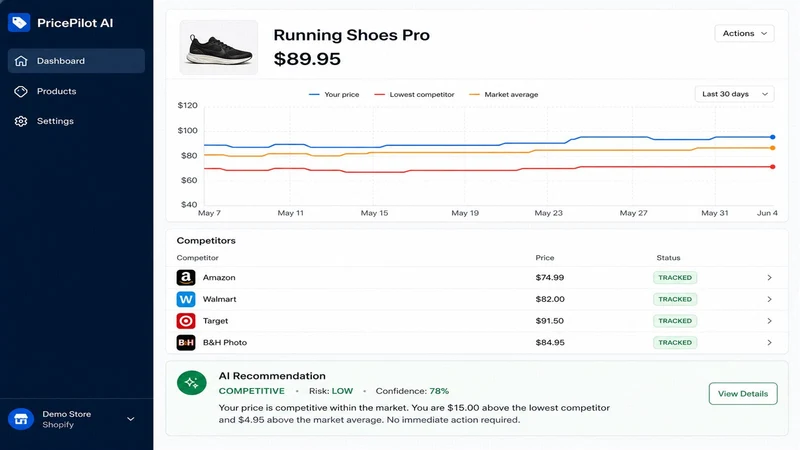Click the Demo Store shop icon

pyautogui.click(x=21, y=419)
